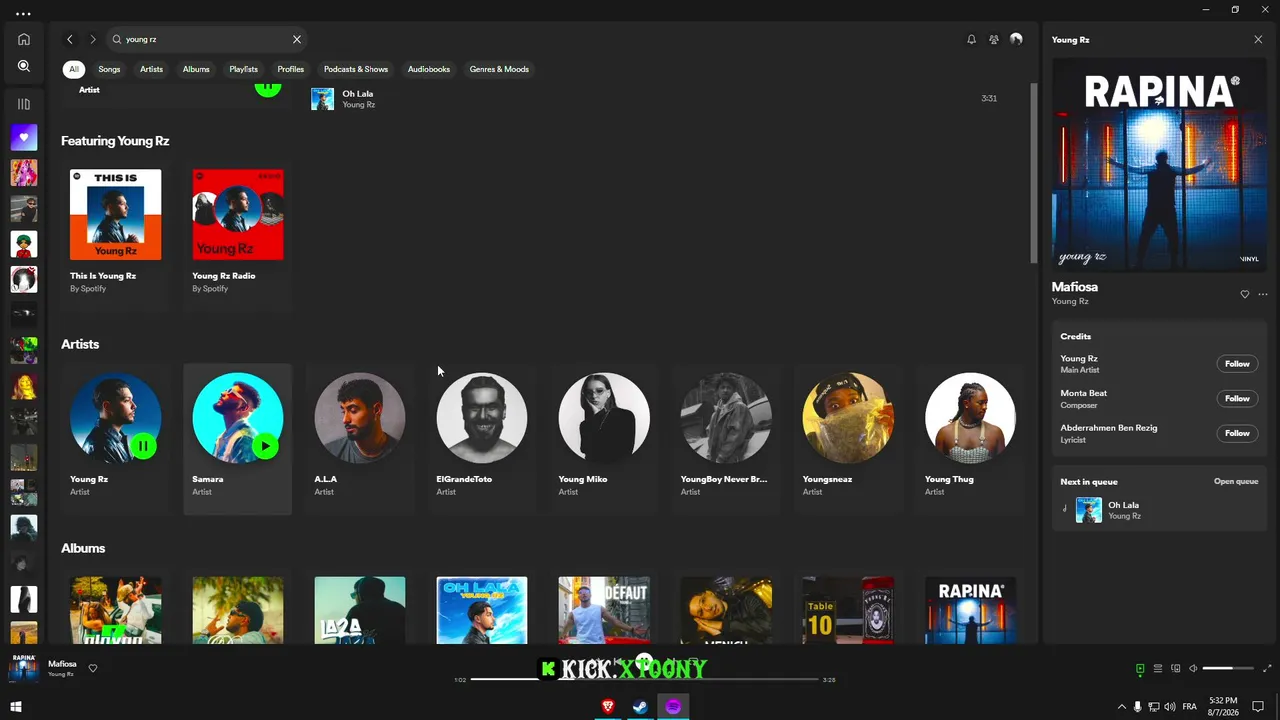Open the three-dot app menu
This screenshot has height=720, width=1280.
(x=23, y=14)
